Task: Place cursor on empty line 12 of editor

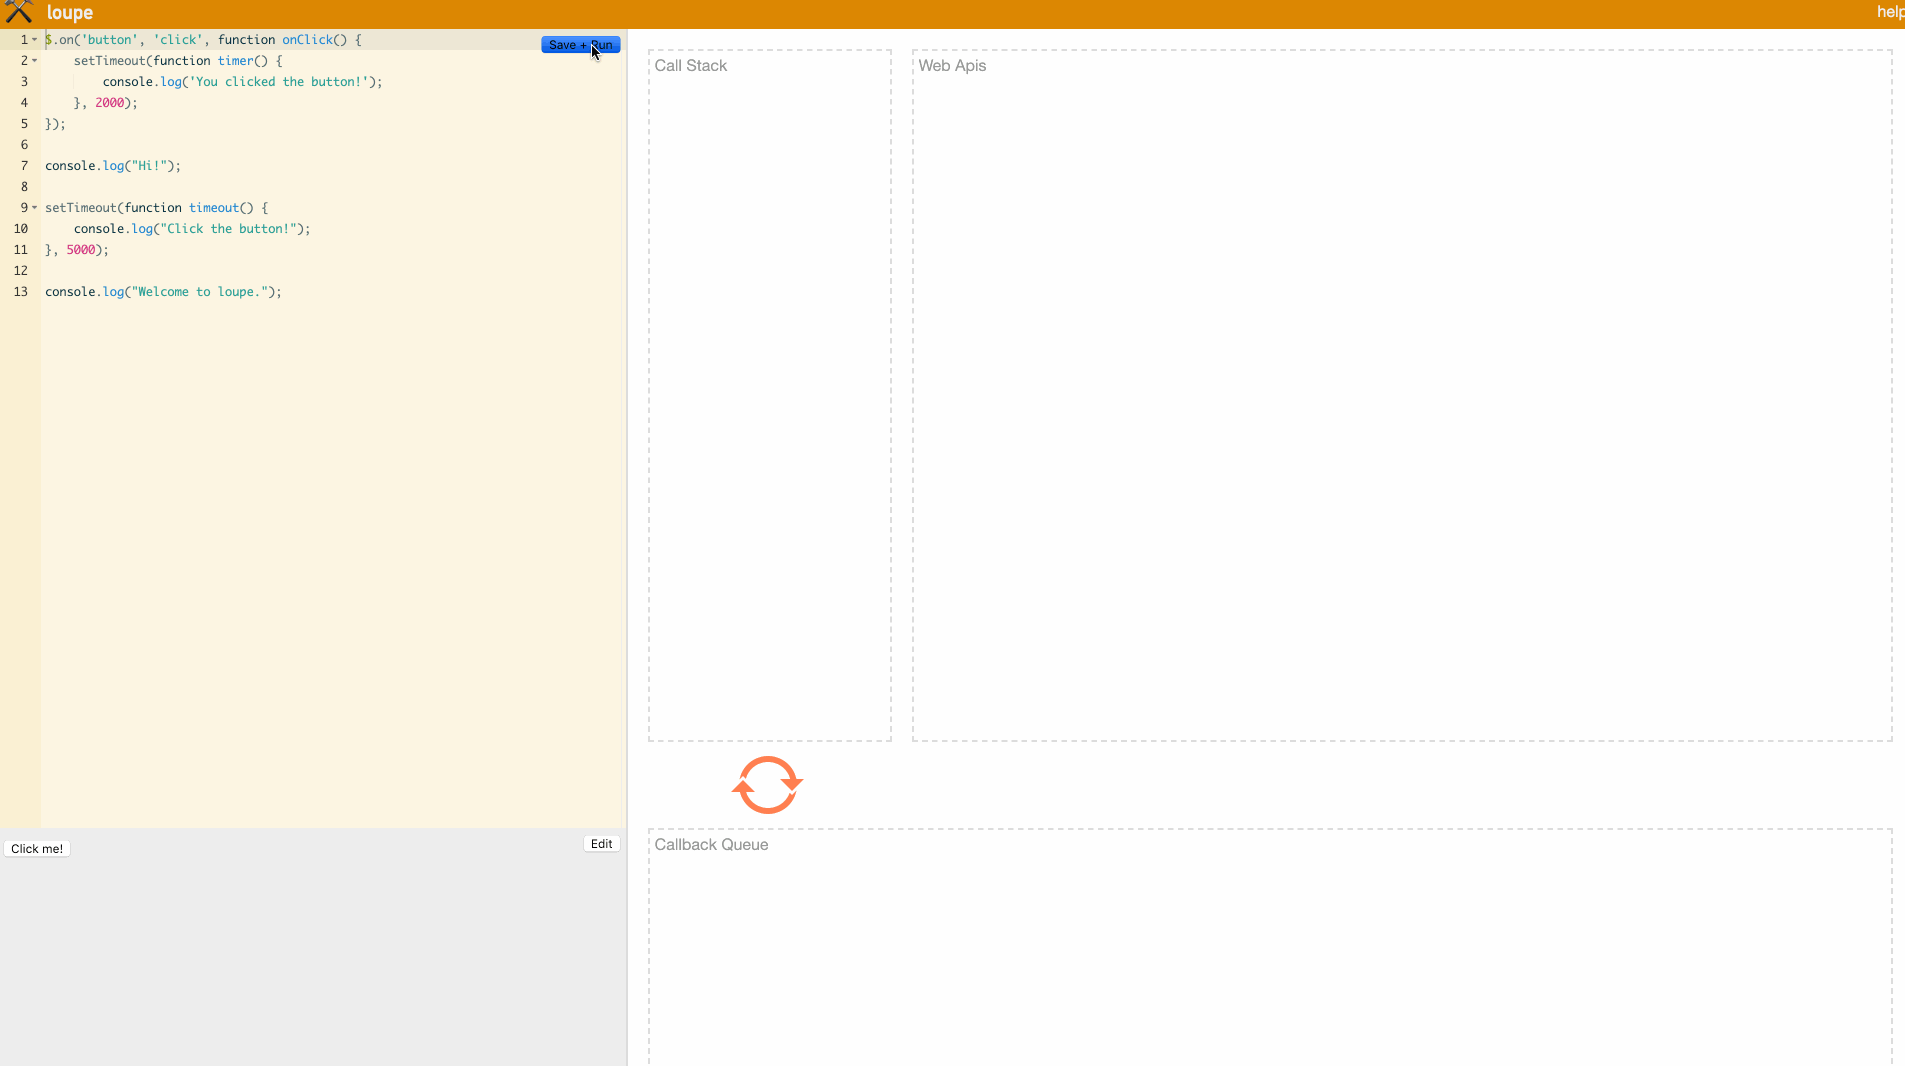Action: point(334,271)
